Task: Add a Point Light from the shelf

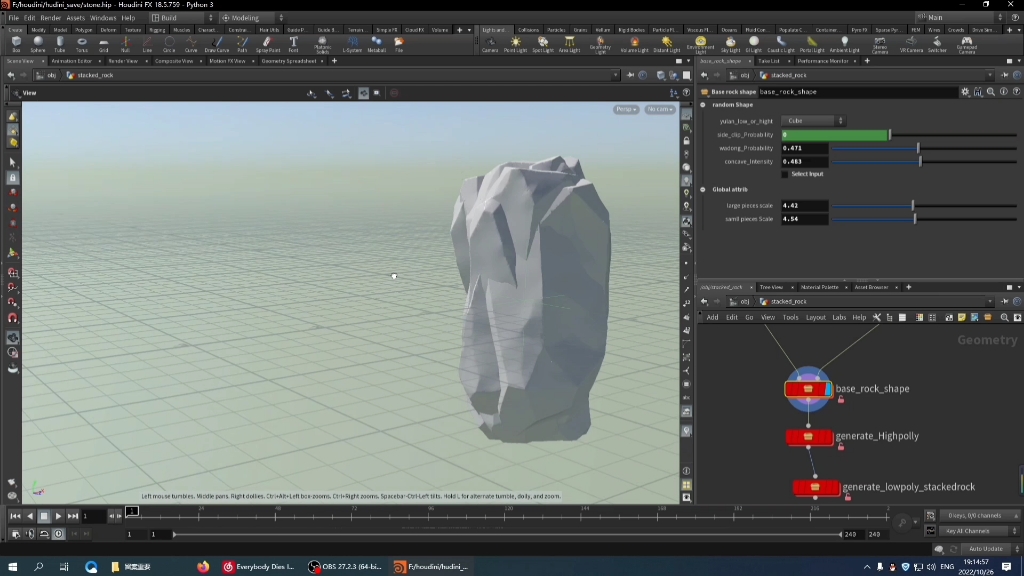Action: tap(515, 44)
